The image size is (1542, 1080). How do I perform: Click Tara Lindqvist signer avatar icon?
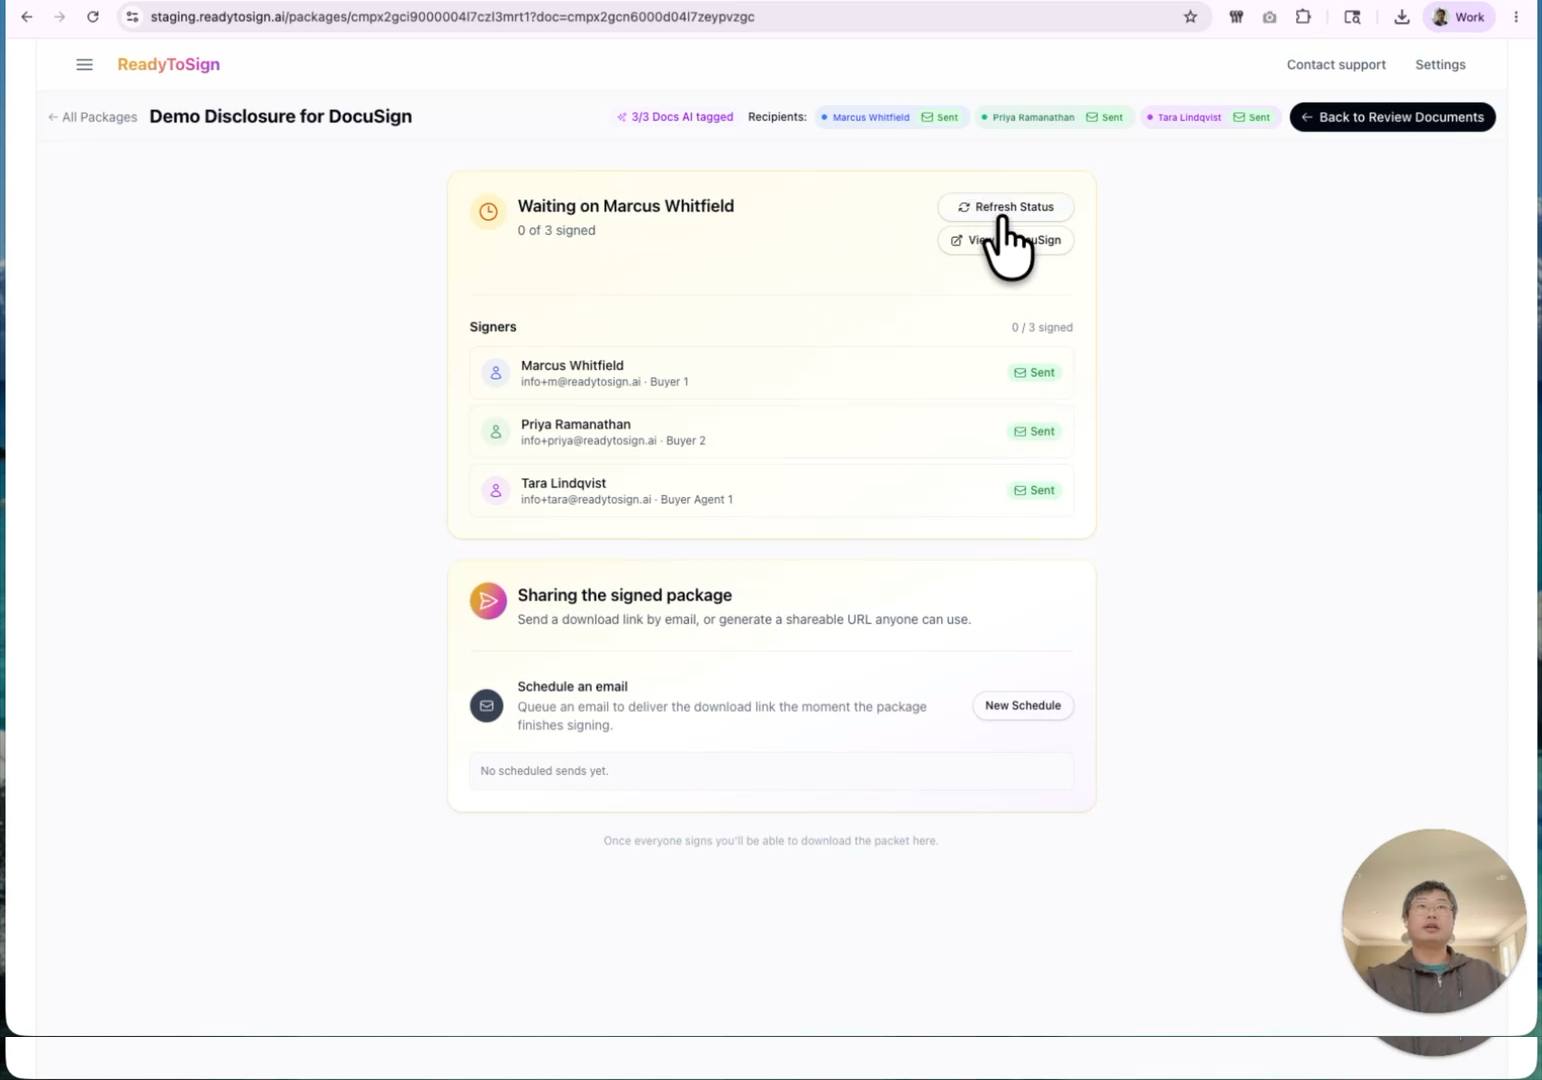(x=495, y=491)
